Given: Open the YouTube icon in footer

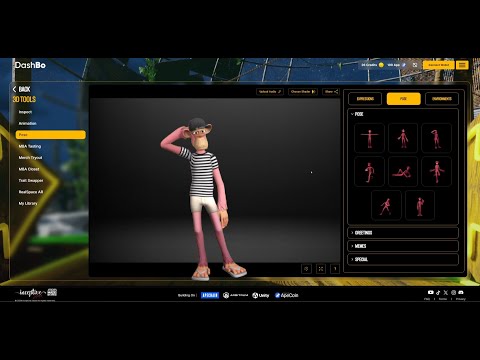Looking at the screenshot, I should tap(431, 292).
